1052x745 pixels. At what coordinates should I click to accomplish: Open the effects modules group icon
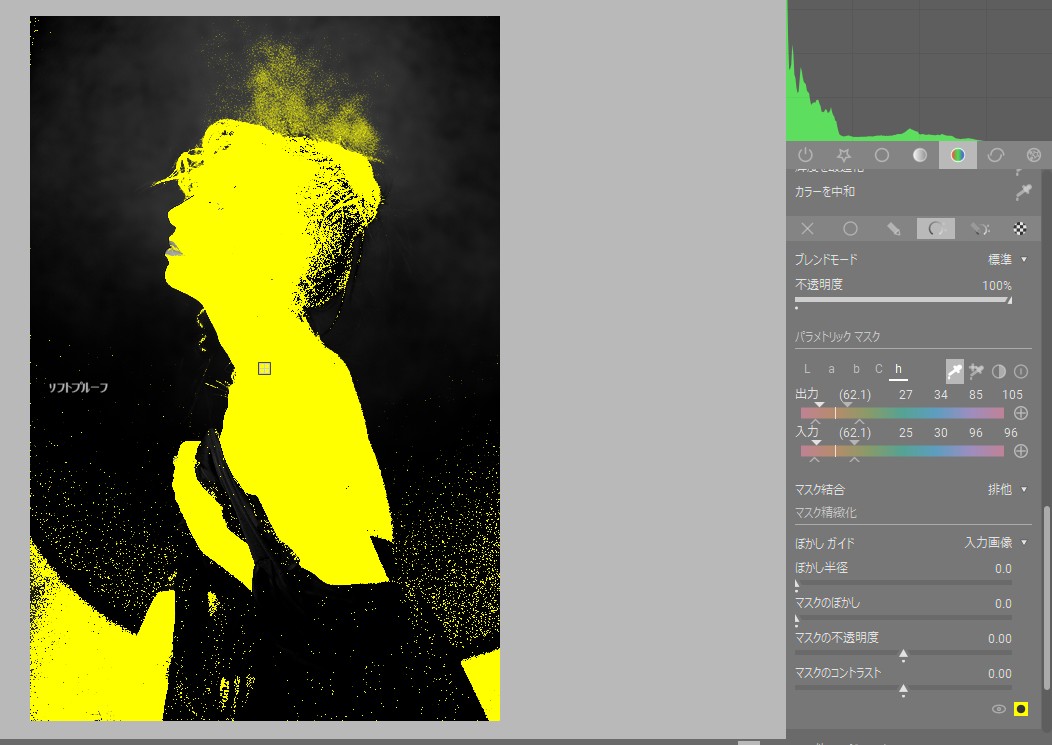[x=1033, y=155]
